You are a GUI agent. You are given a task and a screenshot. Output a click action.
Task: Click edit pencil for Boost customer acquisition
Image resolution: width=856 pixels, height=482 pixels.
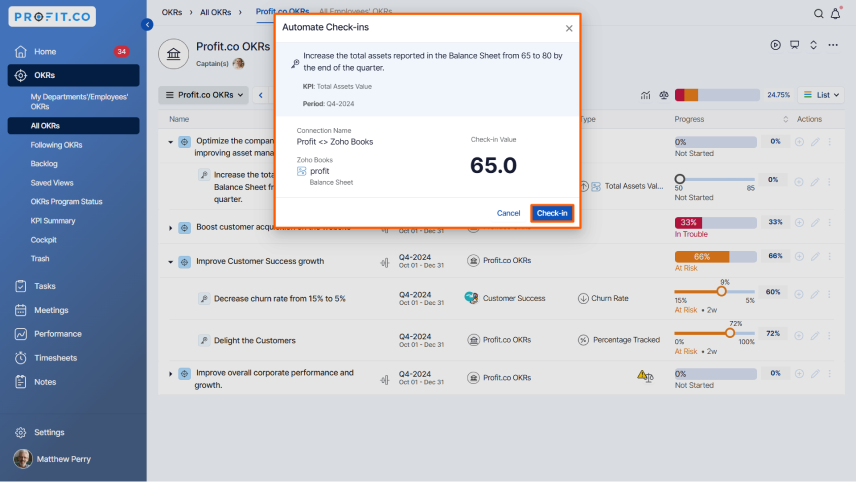pyautogui.click(x=815, y=223)
